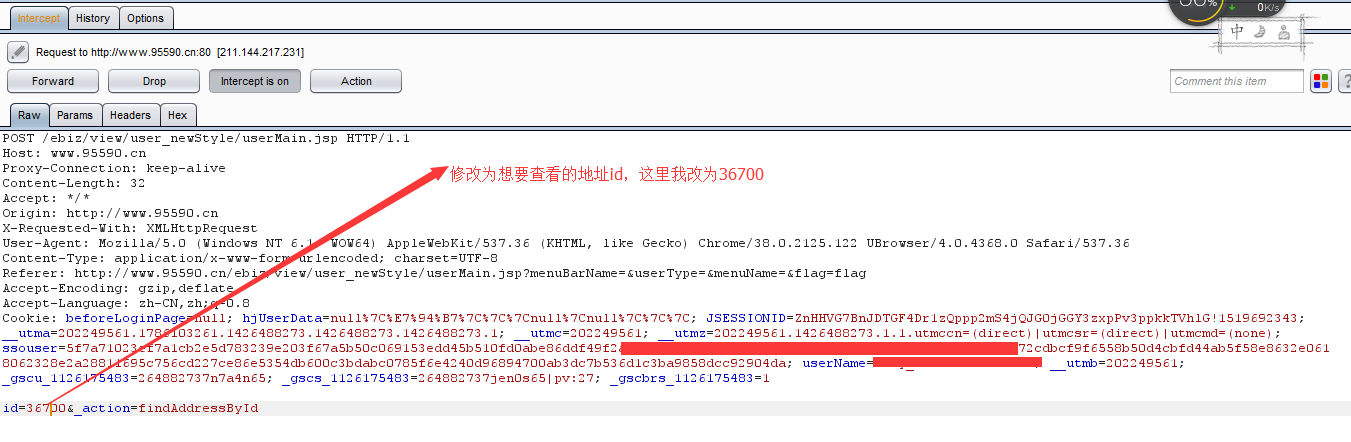
Task: Click the Accept-Language: zh-CN header line
Action: [x=126, y=303]
